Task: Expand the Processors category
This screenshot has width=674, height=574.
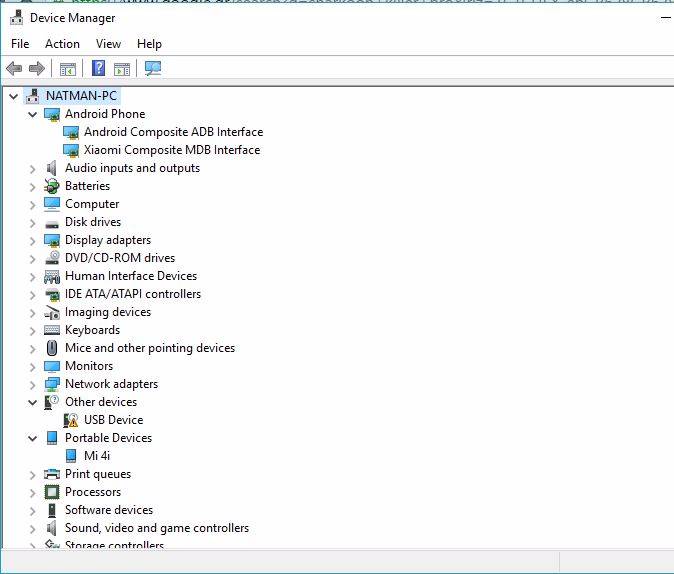Action: pyautogui.click(x=33, y=492)
